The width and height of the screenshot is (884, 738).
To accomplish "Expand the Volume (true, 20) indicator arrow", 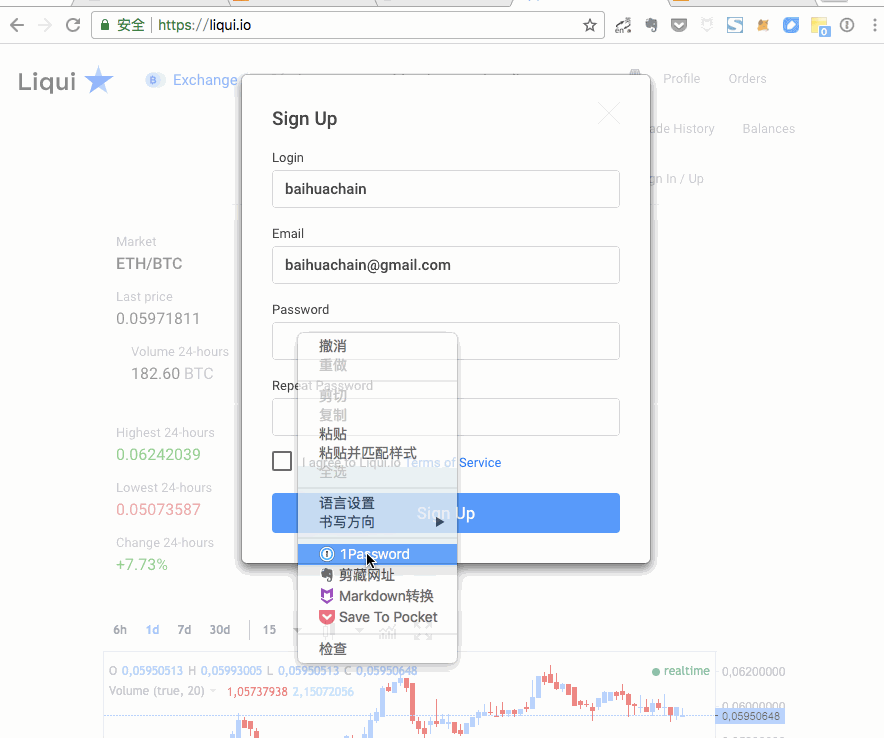I will (213, 691).
